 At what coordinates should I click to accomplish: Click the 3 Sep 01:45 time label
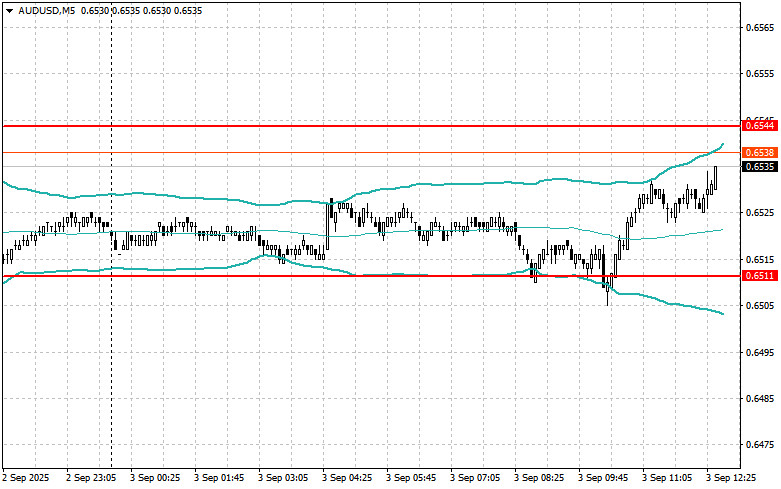(219, 478)
